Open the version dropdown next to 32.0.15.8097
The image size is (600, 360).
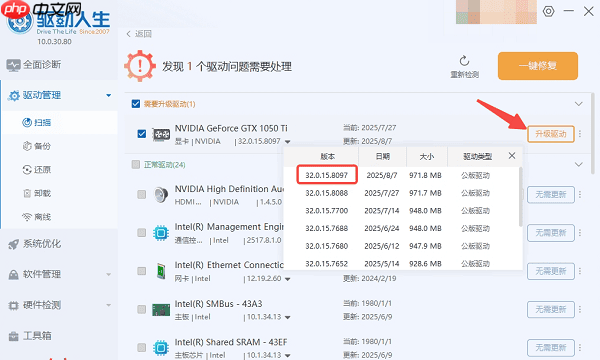pyautogui.click(x=287, y=142)
